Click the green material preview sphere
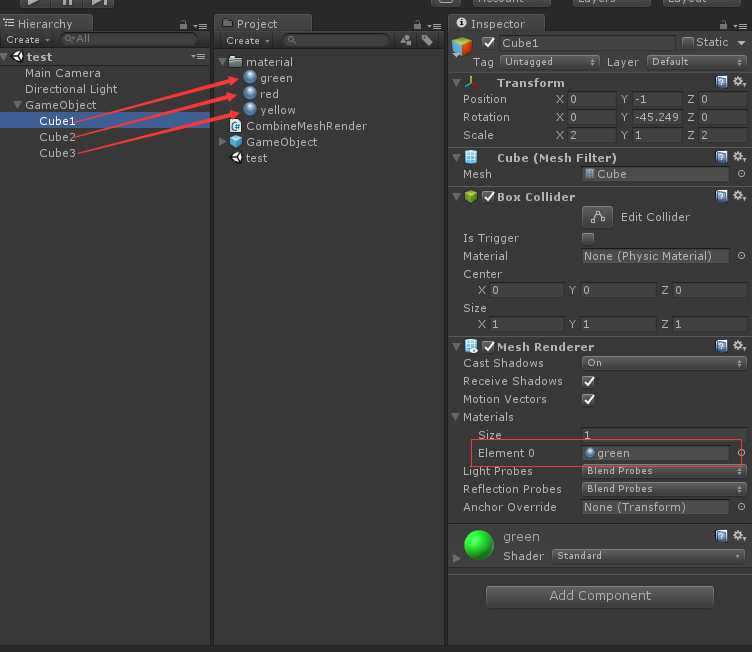The image size is (752, 652). [480, 545]
